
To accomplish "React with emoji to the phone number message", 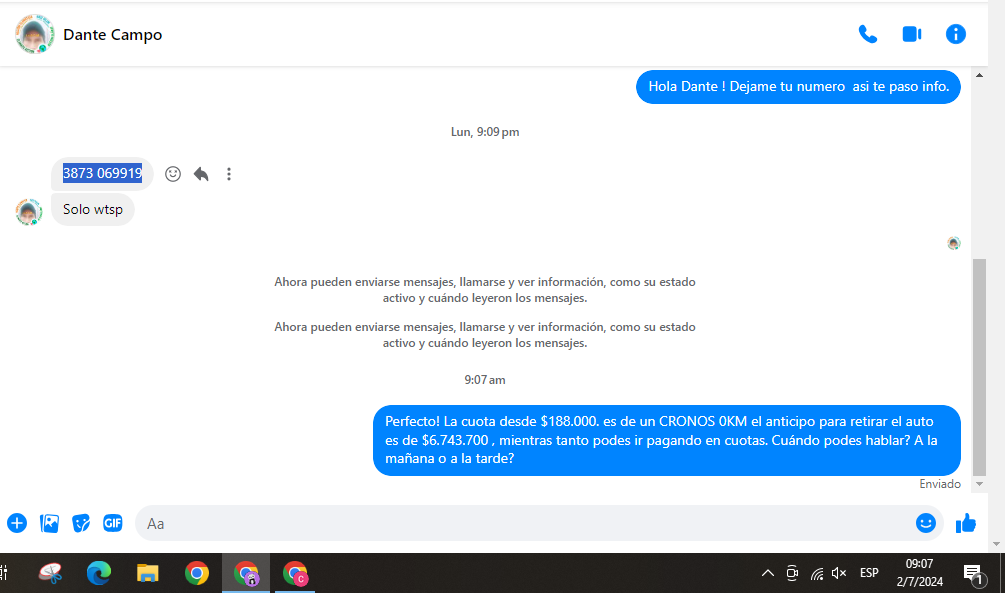I will coord(172,174).
